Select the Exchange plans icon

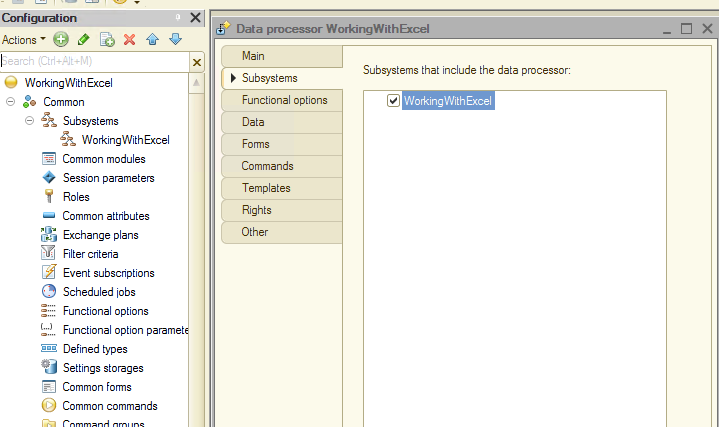tap(49, 234)
